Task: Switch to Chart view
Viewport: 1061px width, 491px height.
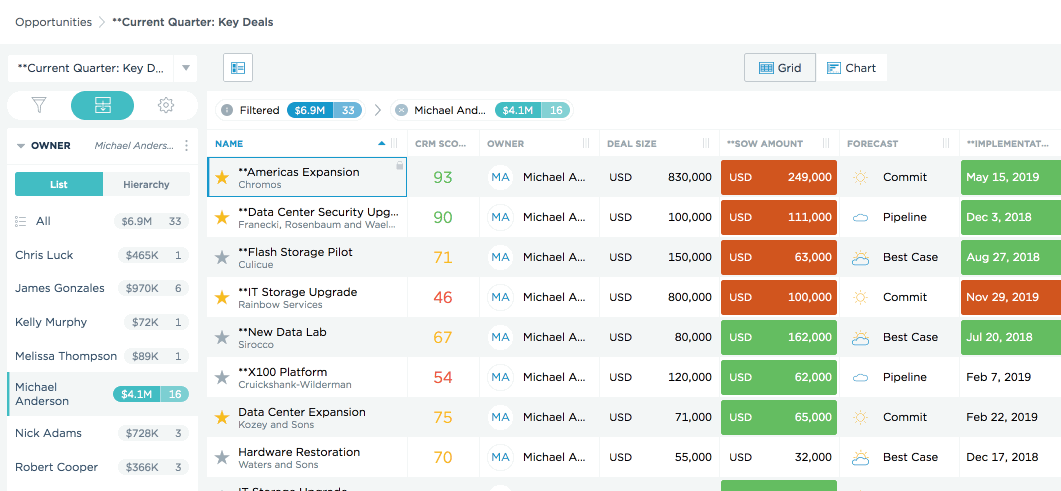Action: pos(851,68)
